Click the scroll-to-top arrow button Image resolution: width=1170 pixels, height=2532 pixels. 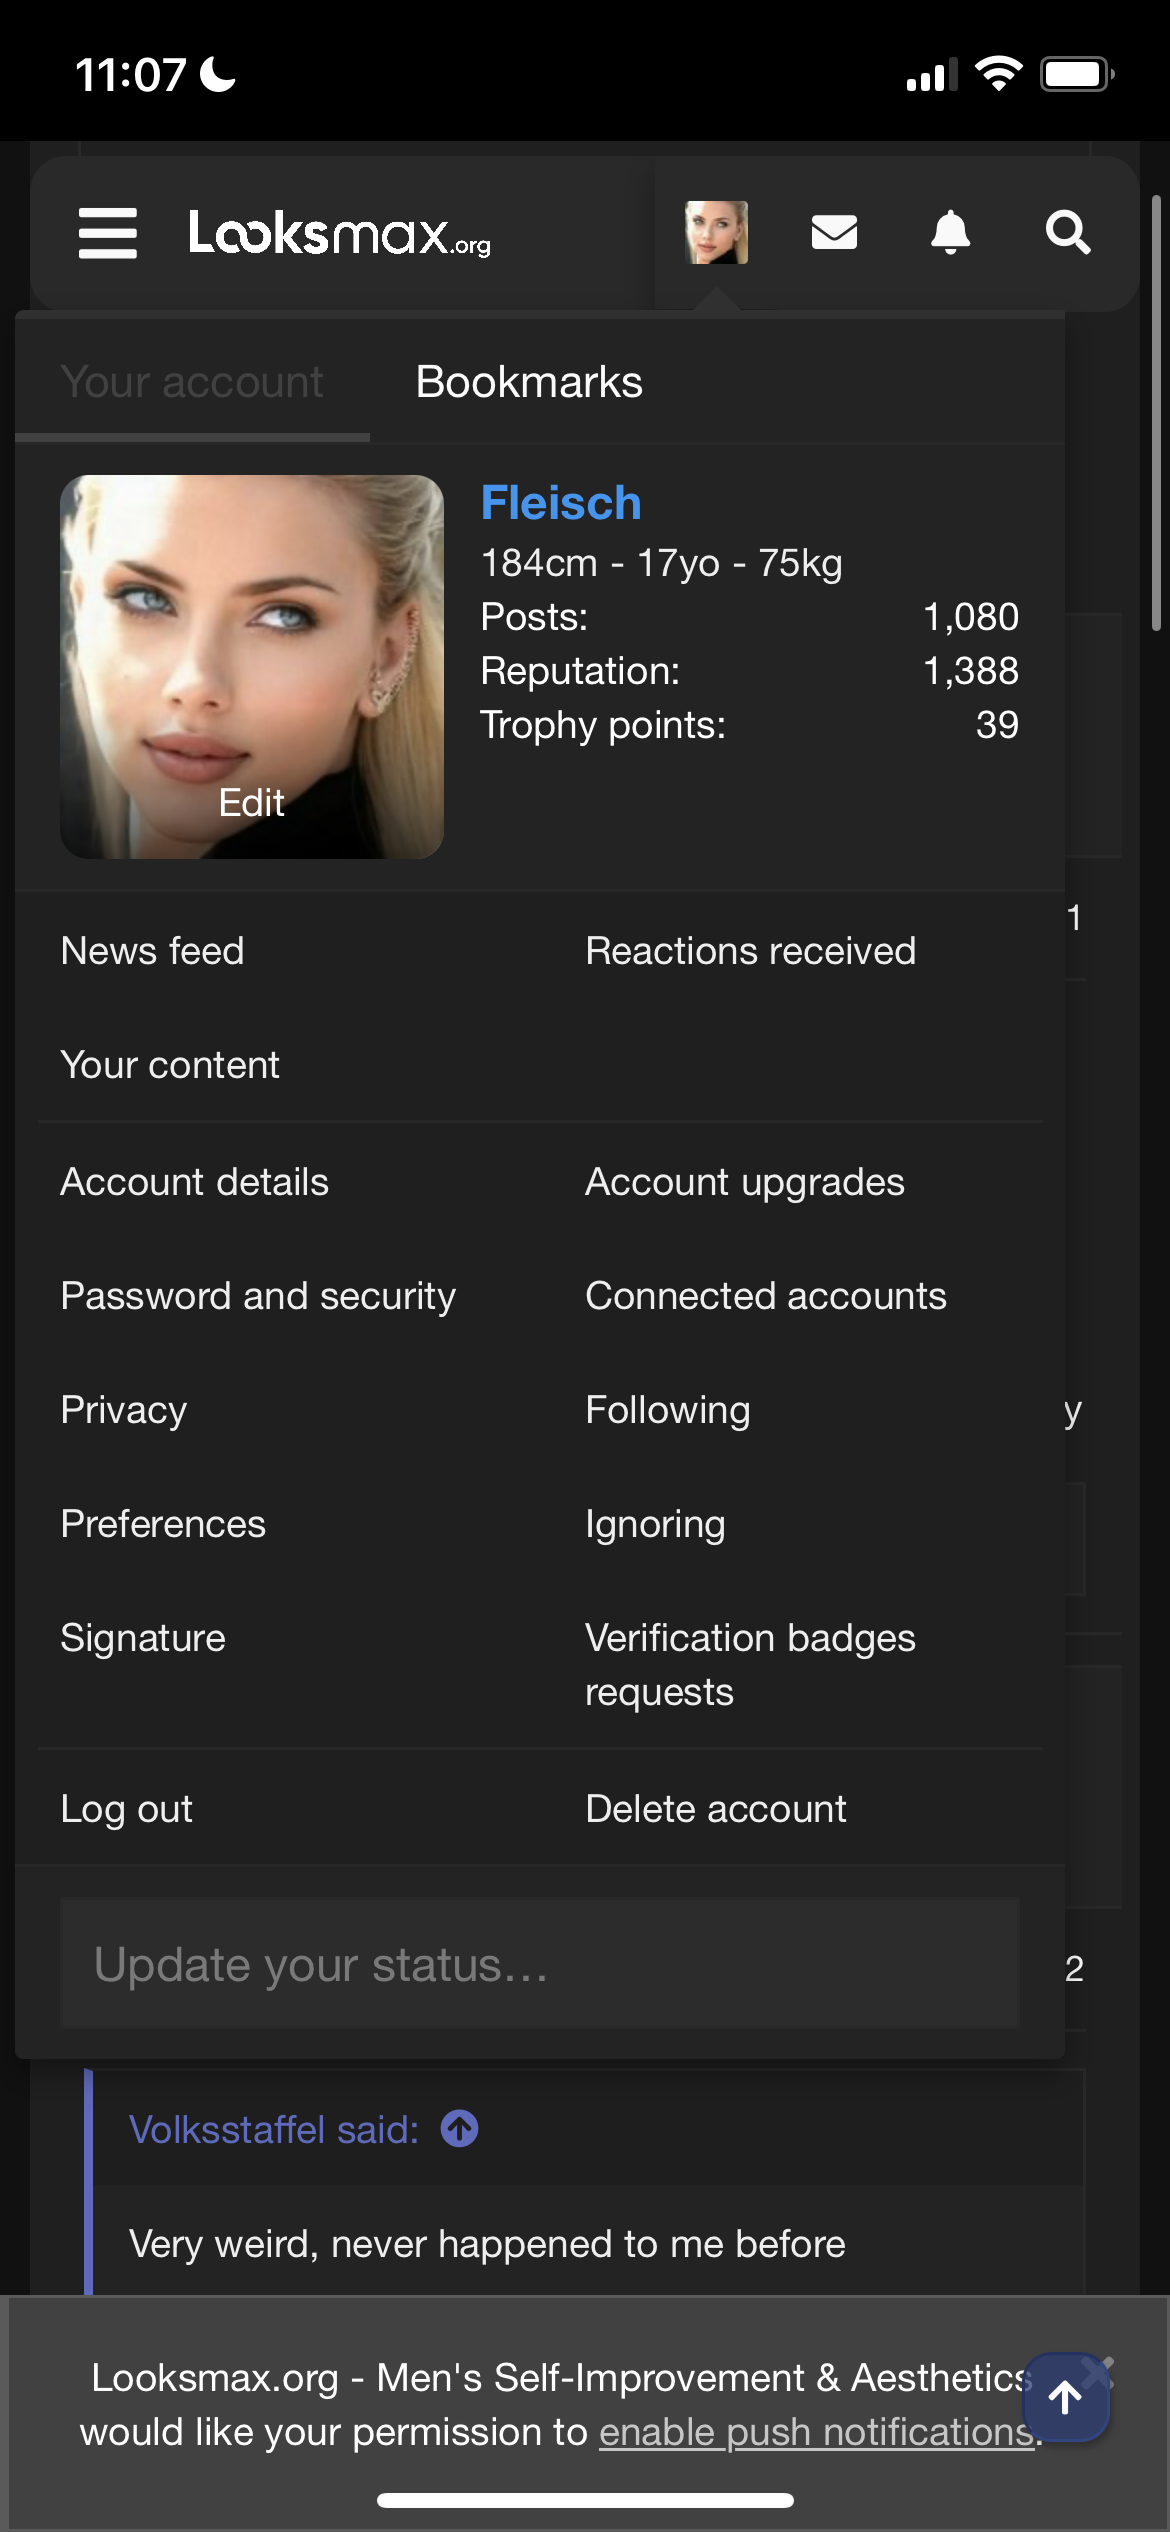pos(1066,2397)
